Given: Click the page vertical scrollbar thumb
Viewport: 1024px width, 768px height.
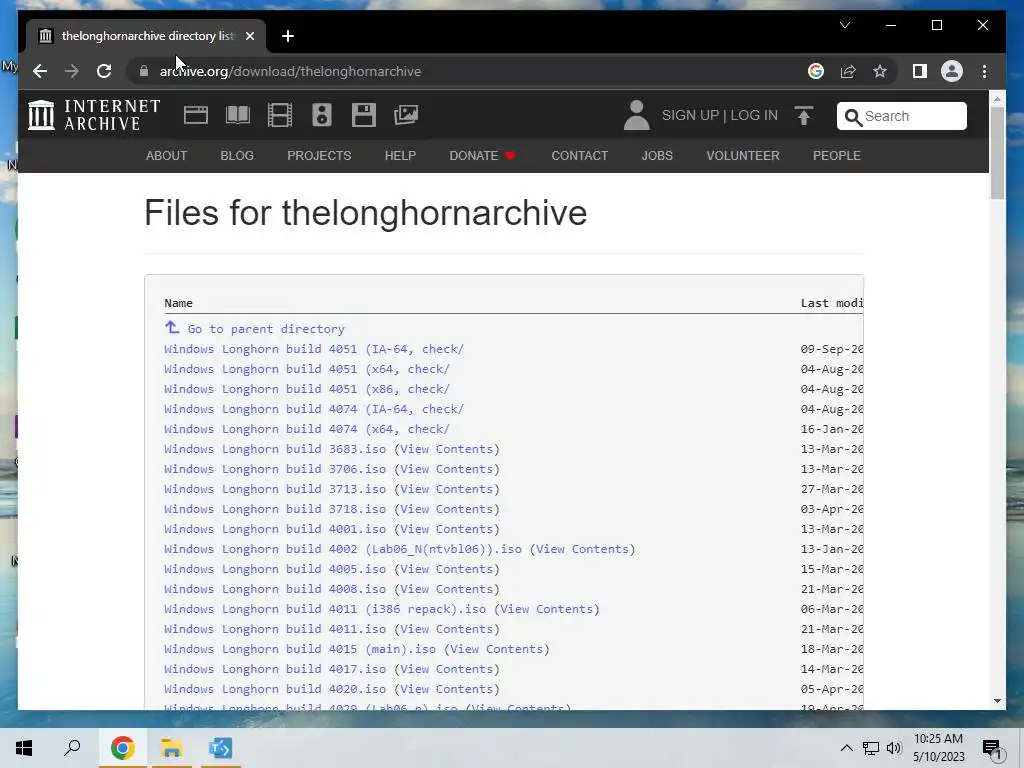Looking at the screenshot, I should point(997,152).
